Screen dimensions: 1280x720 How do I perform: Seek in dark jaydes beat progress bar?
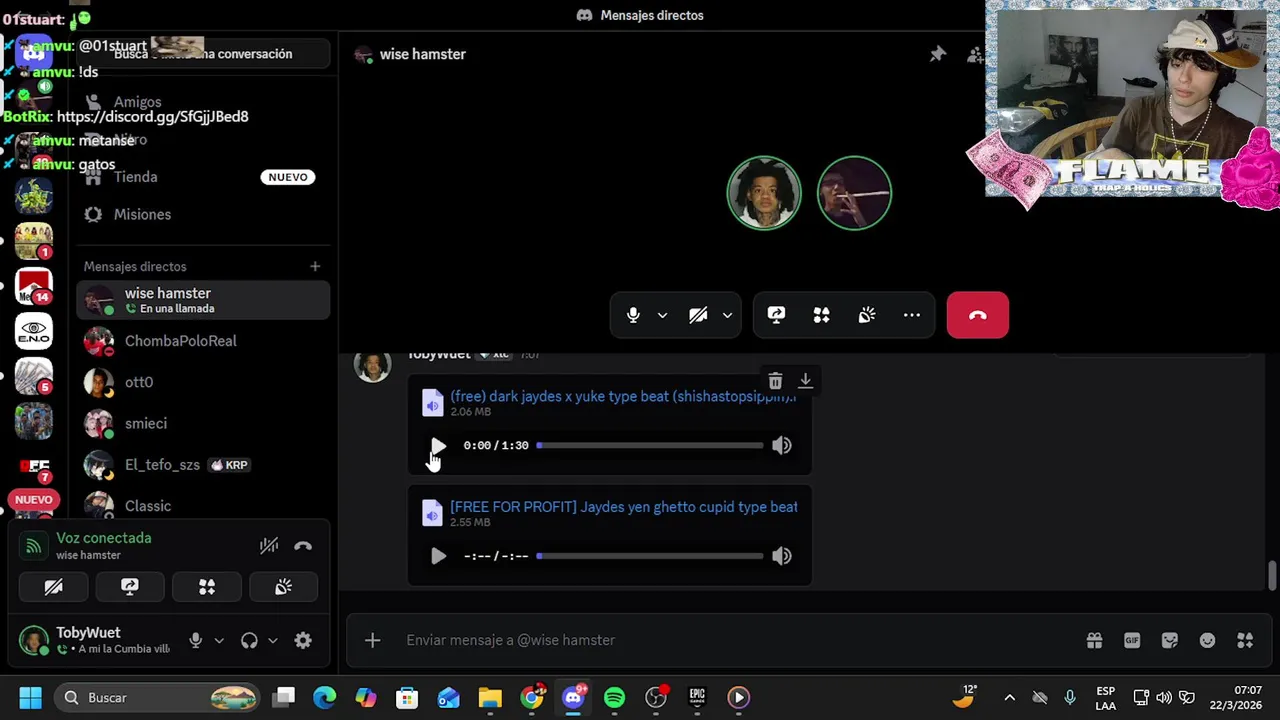(650, 445)
